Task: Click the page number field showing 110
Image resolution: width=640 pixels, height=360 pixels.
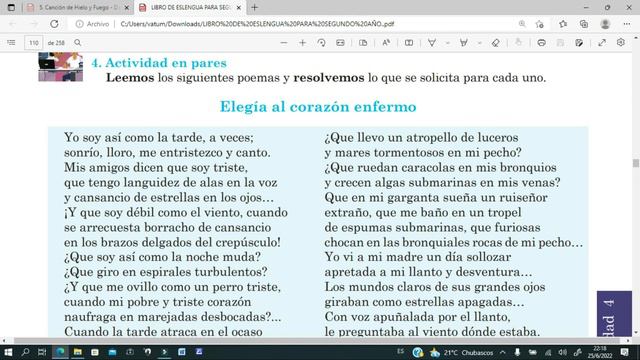Action: coord(34,43)
